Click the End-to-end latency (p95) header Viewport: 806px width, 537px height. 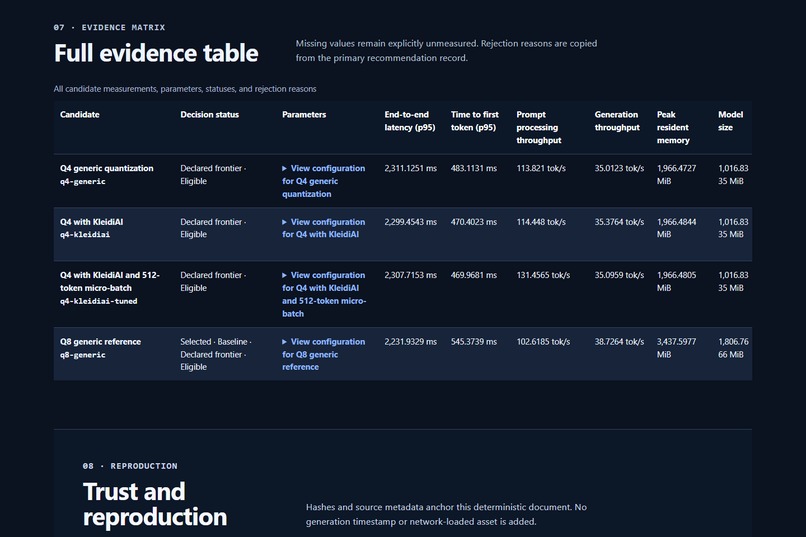(410, 121)
